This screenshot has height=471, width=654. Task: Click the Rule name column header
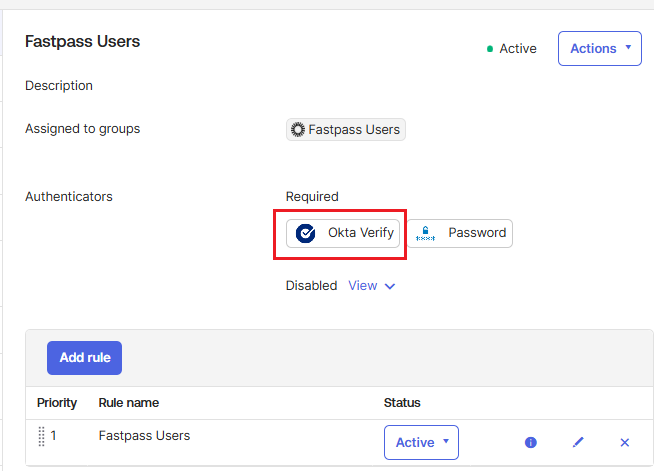tap(128, 403)
